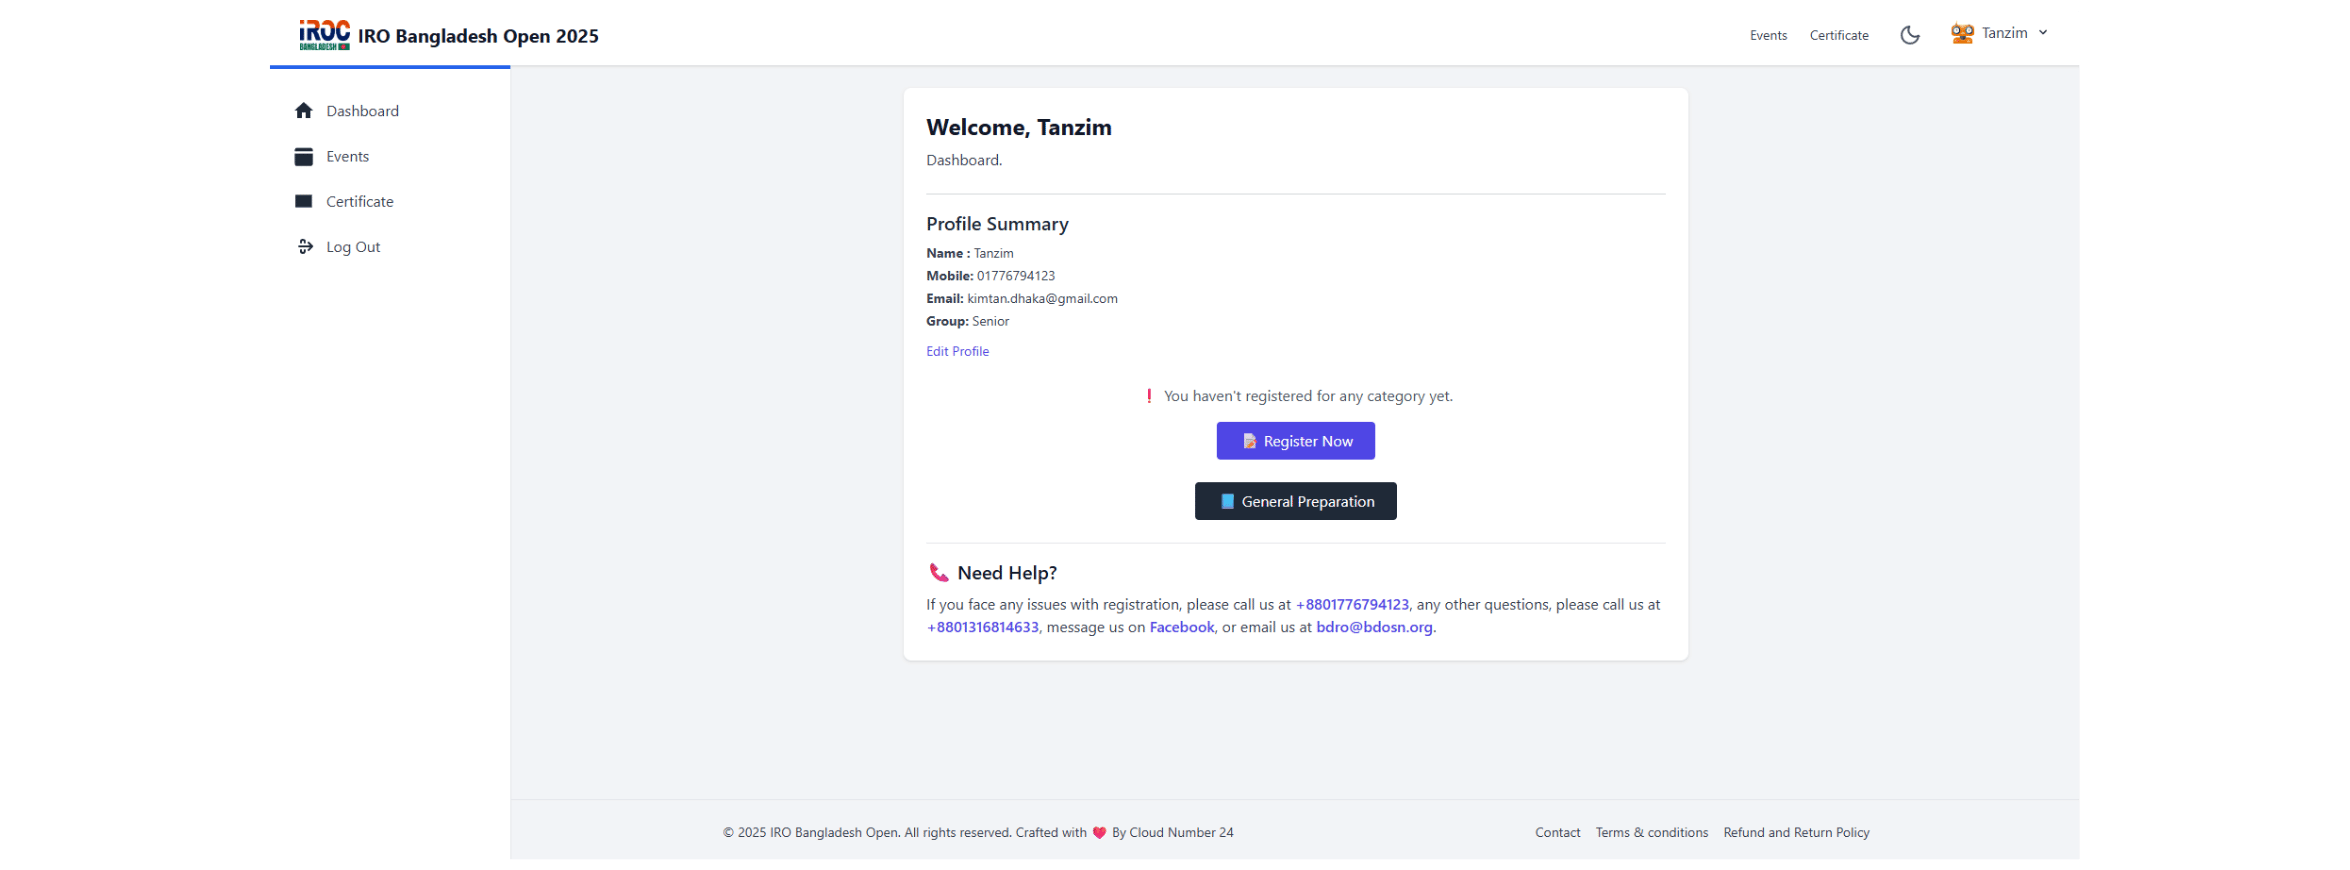The width and height of the screenshot is (2350, 870).
Task: Expand the Tanzim account dropdown chevron
Action: (x=2043, y=32)
